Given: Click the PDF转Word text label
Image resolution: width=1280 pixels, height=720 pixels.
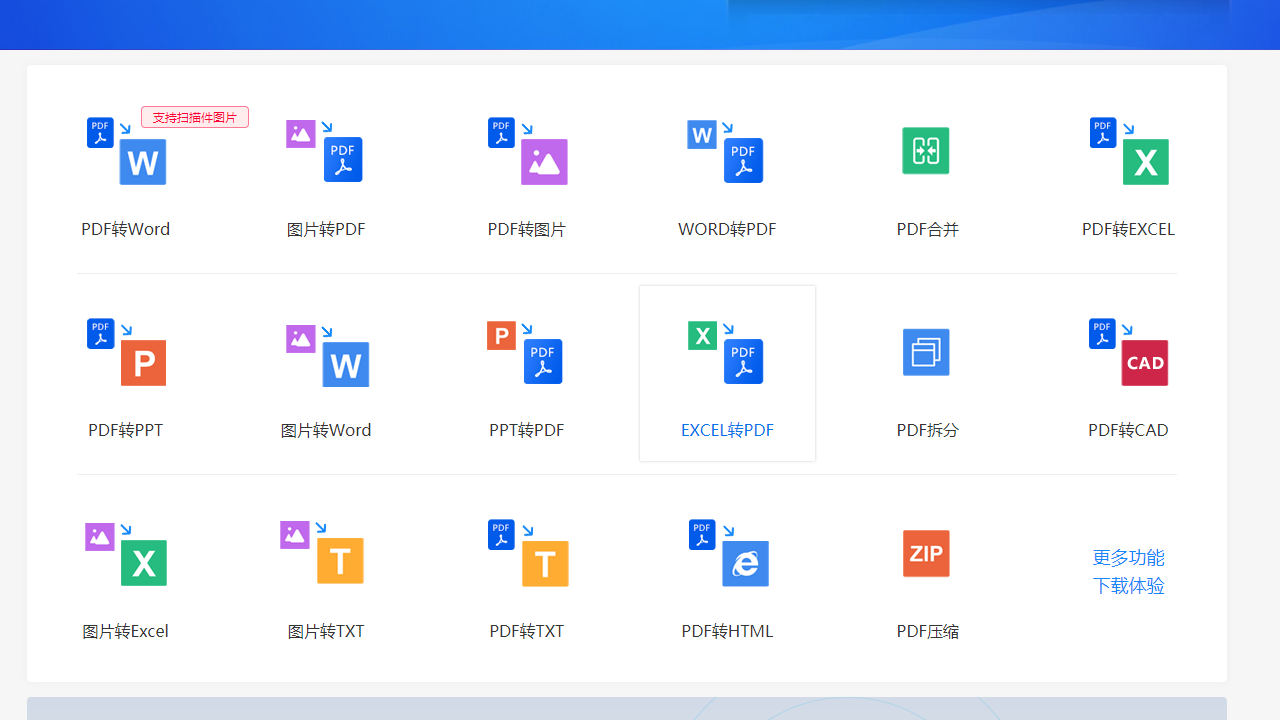Looking at the screenshot, I should tap(126, 229).
